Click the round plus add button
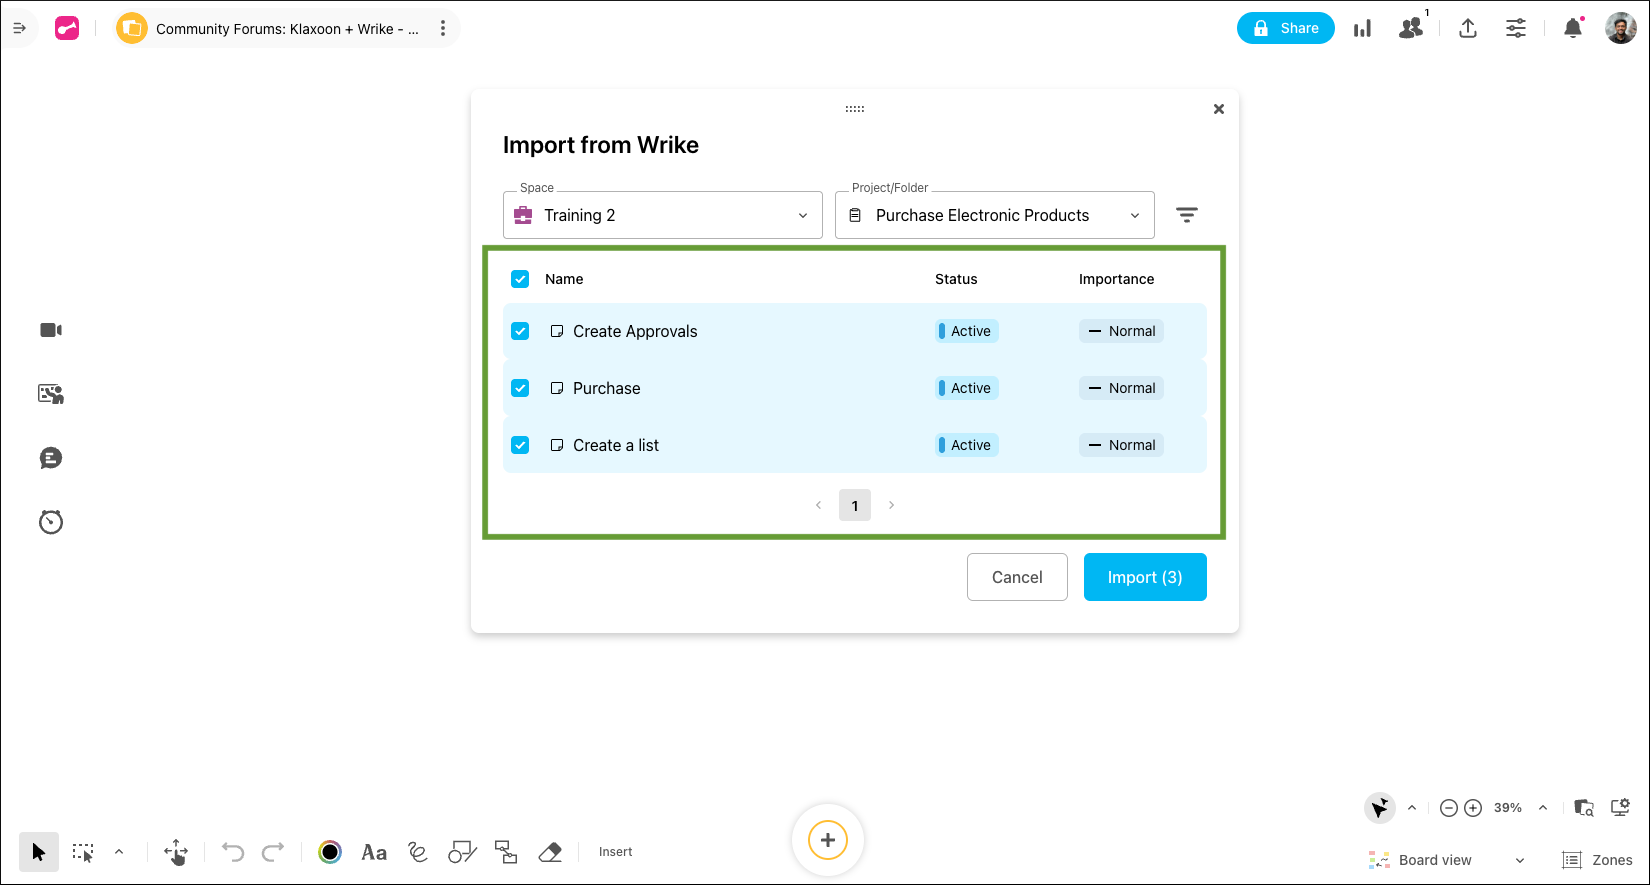The height and width of the screenshot is (885, 1650). click(828, 840)
